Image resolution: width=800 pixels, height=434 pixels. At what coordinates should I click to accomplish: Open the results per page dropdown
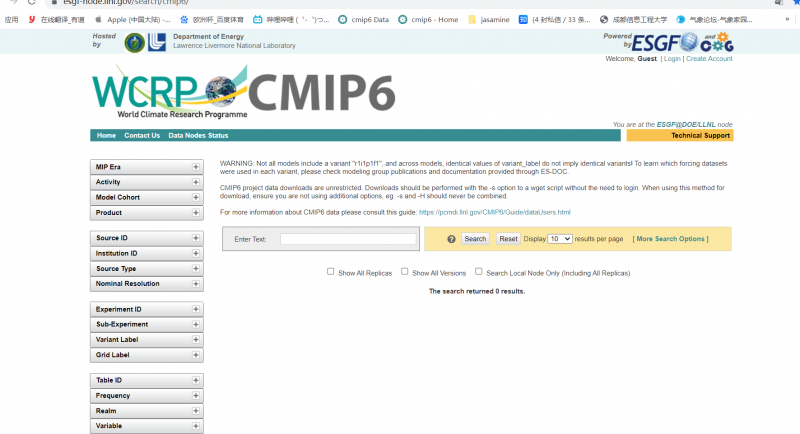pos(560,239)
